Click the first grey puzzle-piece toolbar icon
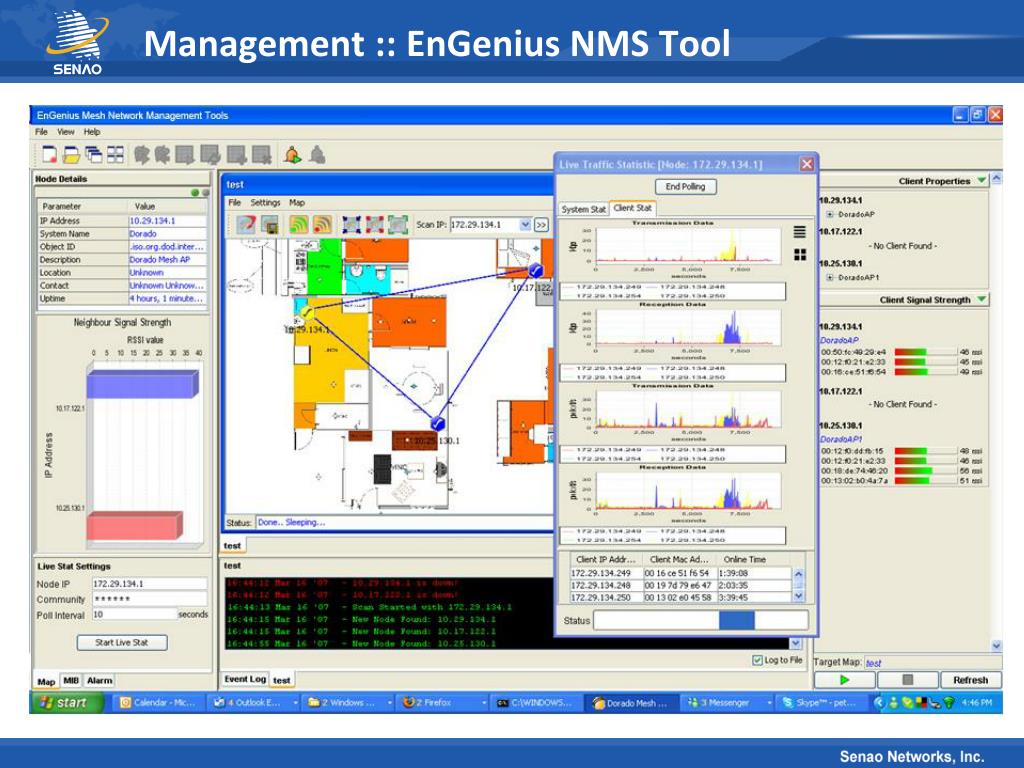 click(142, 155)
